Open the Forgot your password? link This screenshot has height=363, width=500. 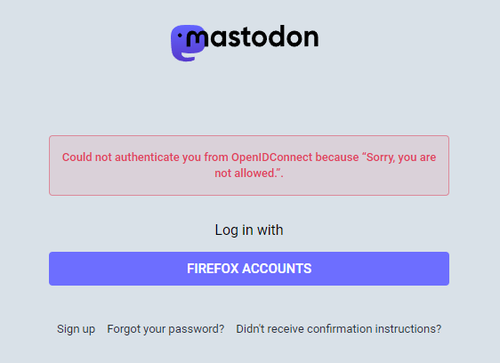(166, 329)
